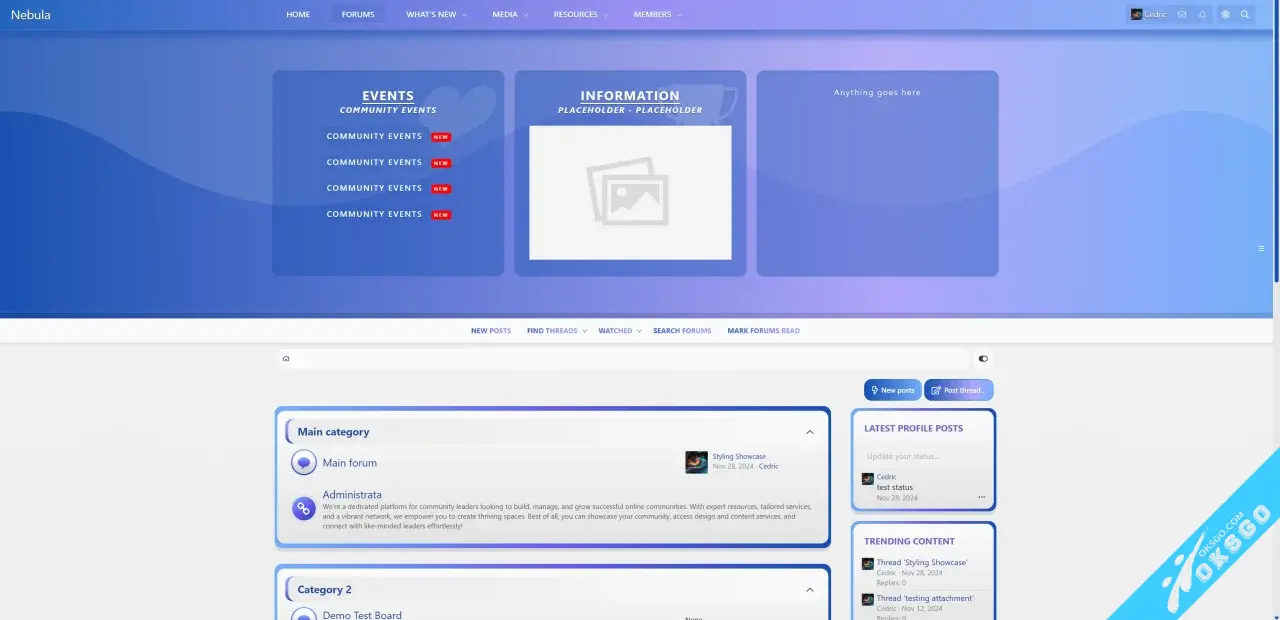1280x620 pixels.
Task: Click 'test status' profile post text
Action: [x=895, y=487]
